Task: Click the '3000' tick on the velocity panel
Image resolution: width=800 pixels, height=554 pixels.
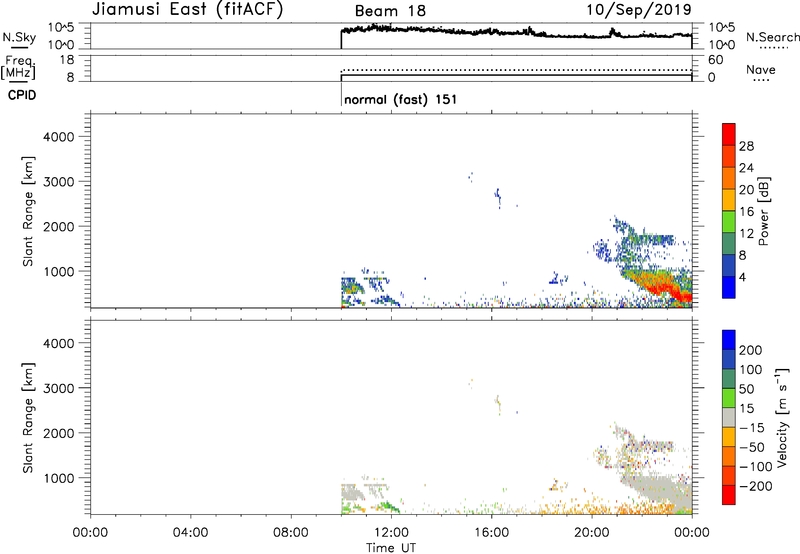Action: (x=58, y=388)
